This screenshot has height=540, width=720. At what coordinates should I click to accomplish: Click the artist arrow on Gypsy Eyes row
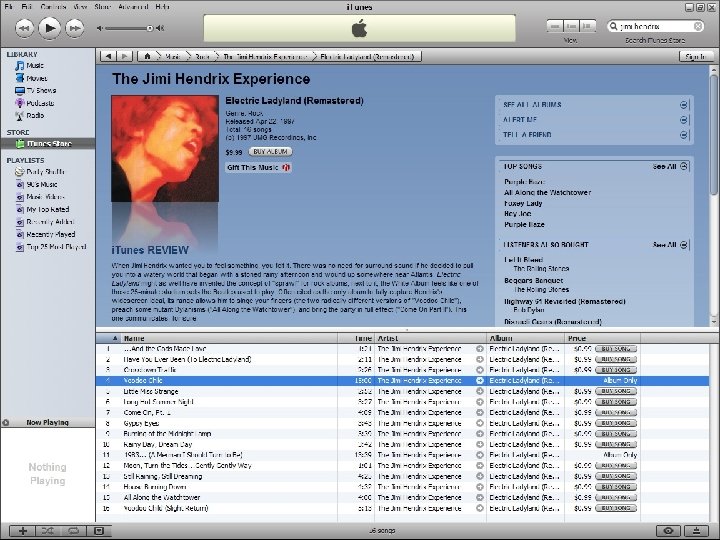click(x=480, y=423)
